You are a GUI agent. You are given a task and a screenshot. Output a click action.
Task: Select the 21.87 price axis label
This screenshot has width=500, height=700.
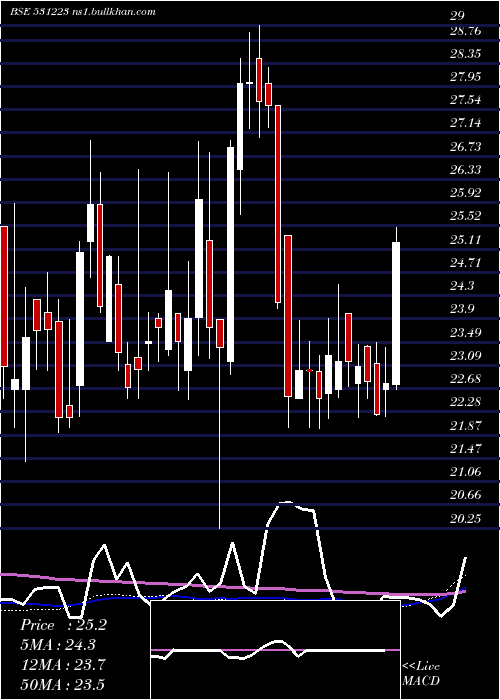465,426
